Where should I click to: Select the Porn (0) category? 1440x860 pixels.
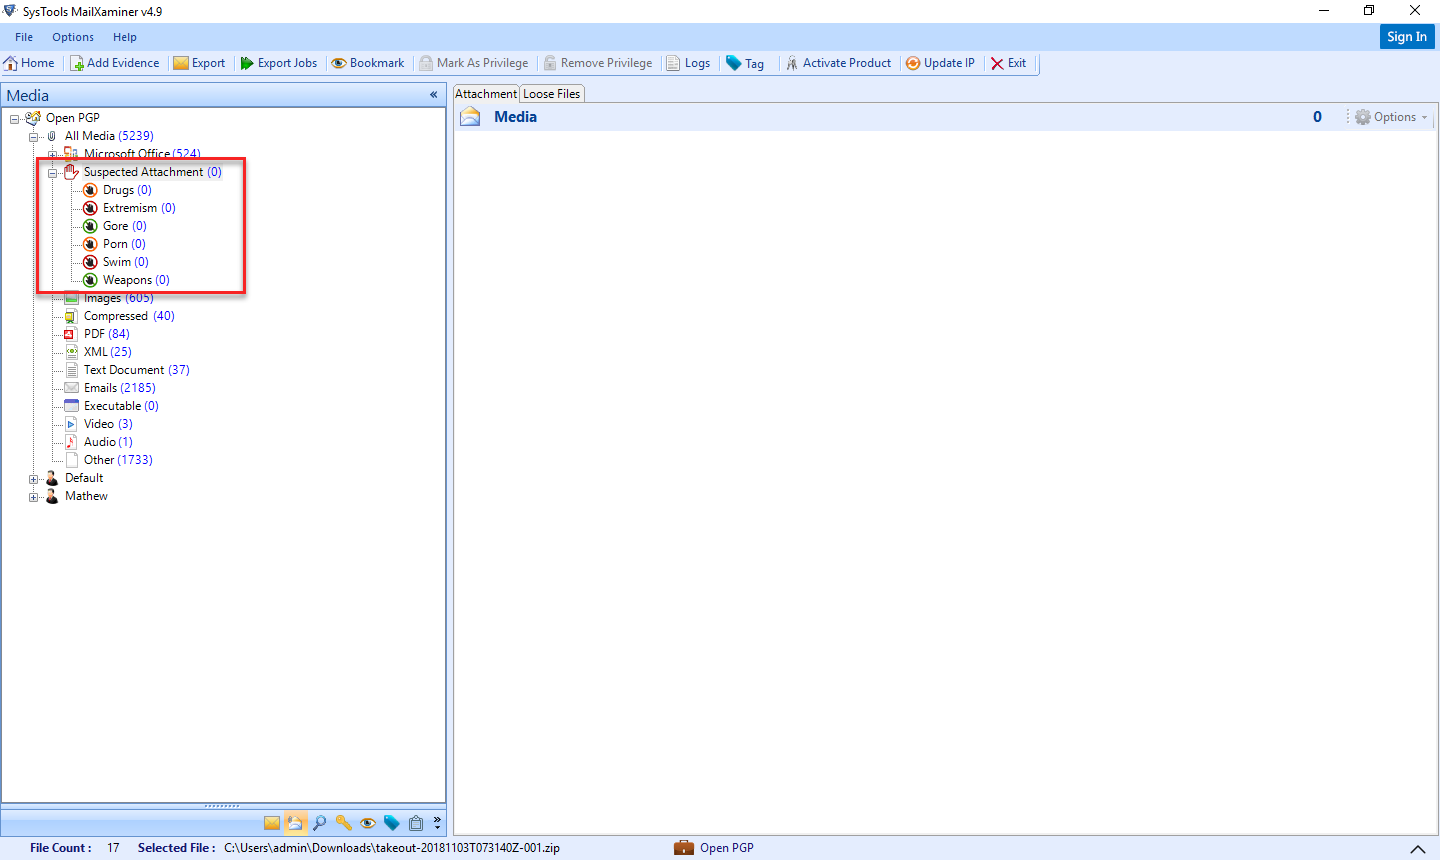[124, 244]
